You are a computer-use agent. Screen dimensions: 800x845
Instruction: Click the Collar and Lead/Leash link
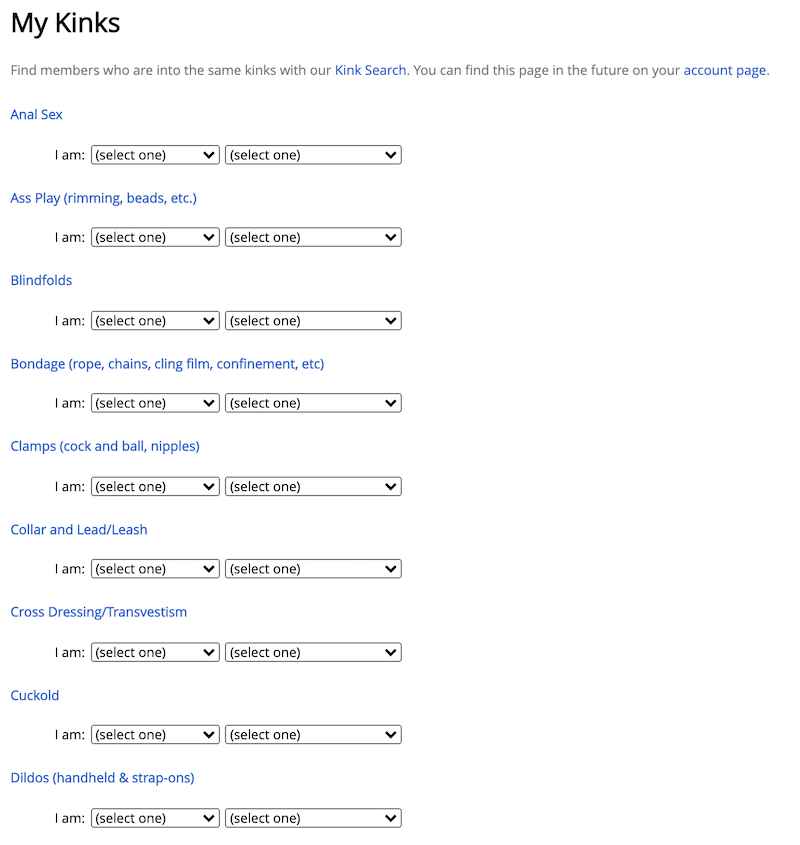(79, 530)
